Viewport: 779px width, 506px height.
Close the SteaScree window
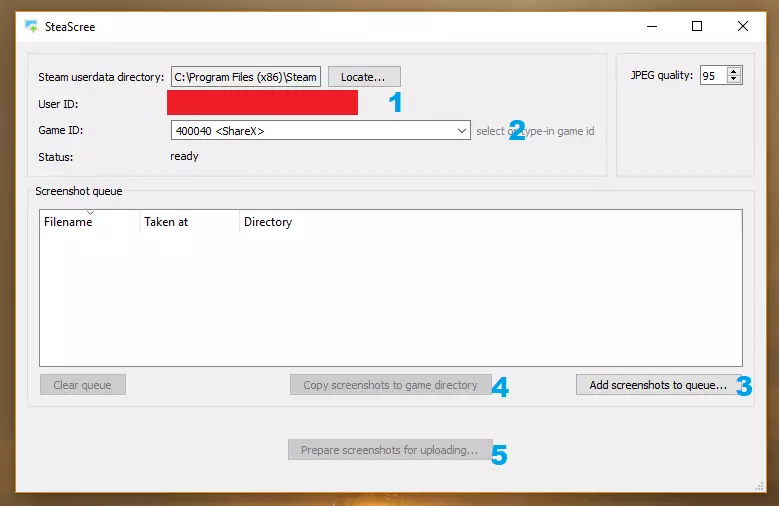743,26
